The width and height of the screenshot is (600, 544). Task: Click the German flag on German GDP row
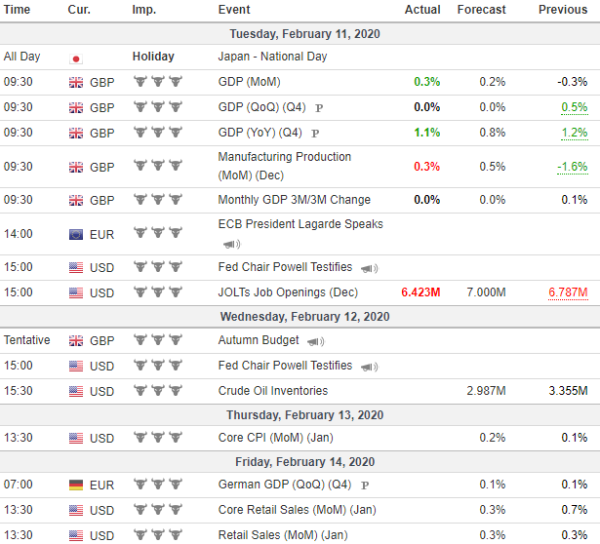[x=76, y=485]
